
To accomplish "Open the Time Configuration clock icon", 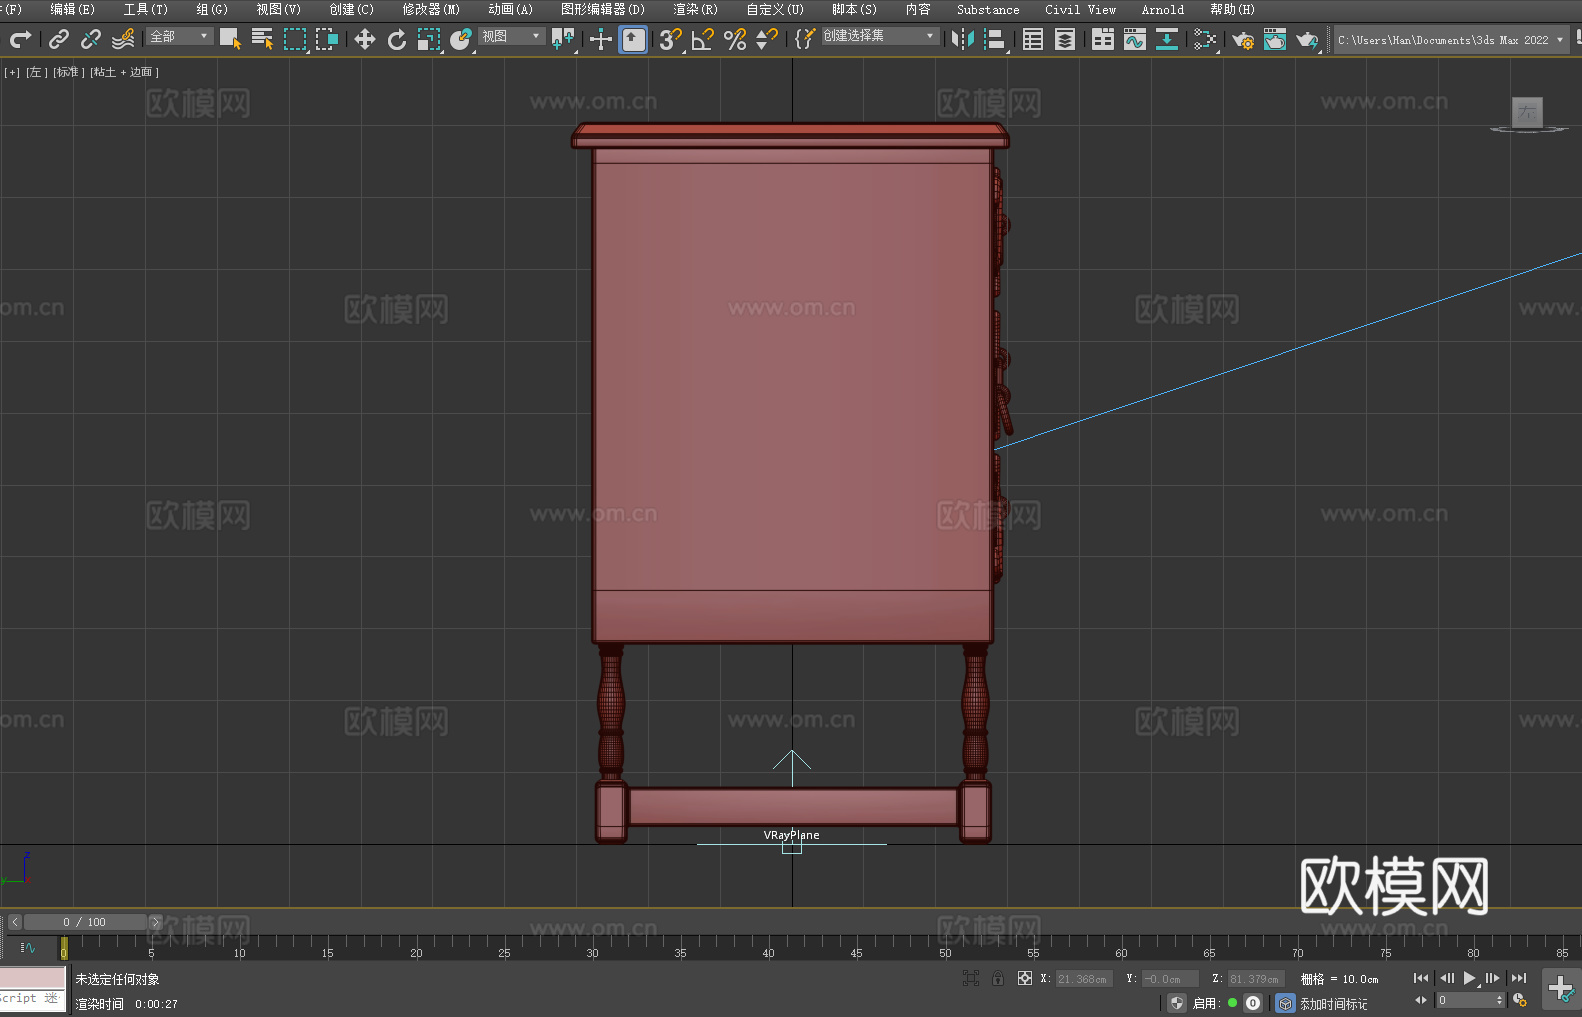I will 1520,1000.
